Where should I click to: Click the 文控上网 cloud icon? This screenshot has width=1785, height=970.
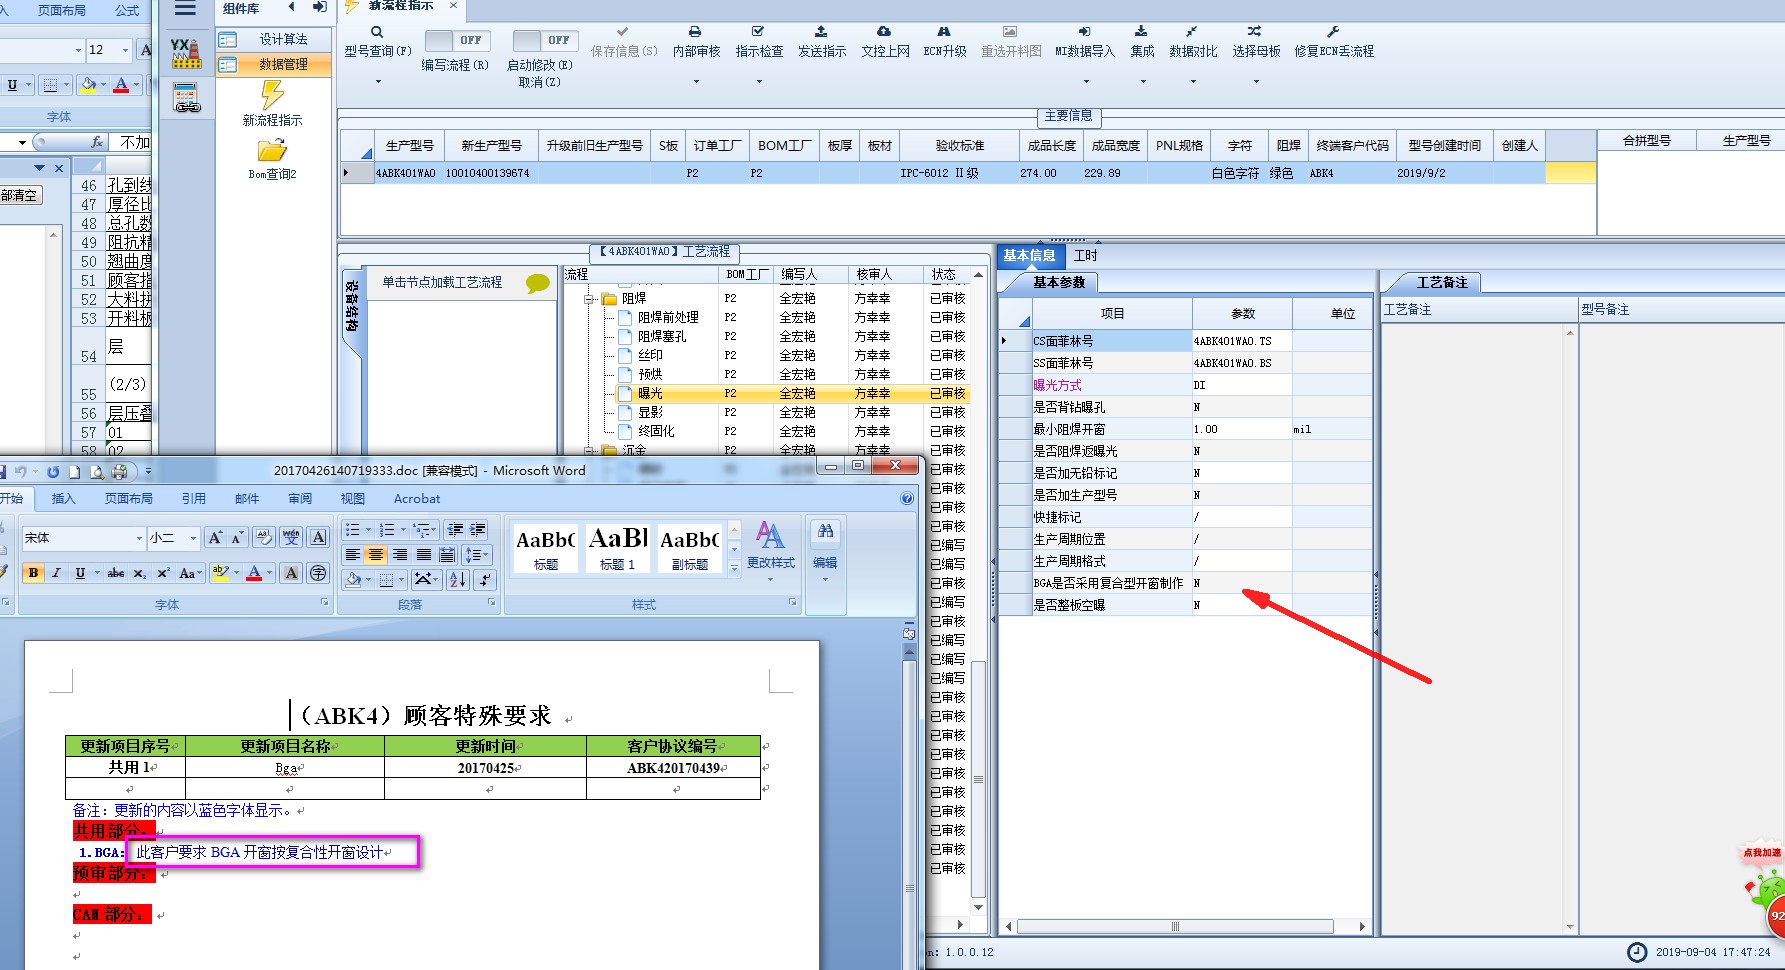pos(884,32)
